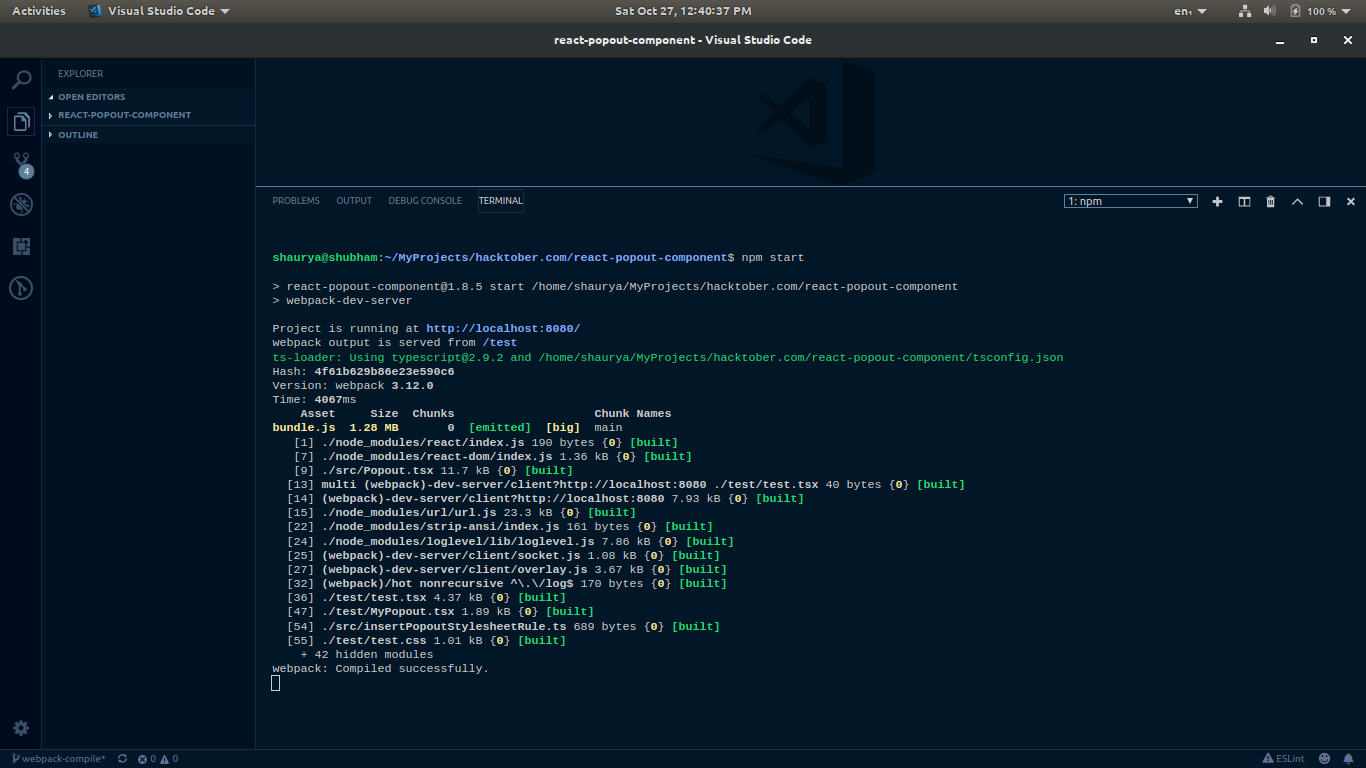This screenshot has width=1366, height=768.
Task: Click the 'webpack-dev-server' script line
Action: [342, 300]
